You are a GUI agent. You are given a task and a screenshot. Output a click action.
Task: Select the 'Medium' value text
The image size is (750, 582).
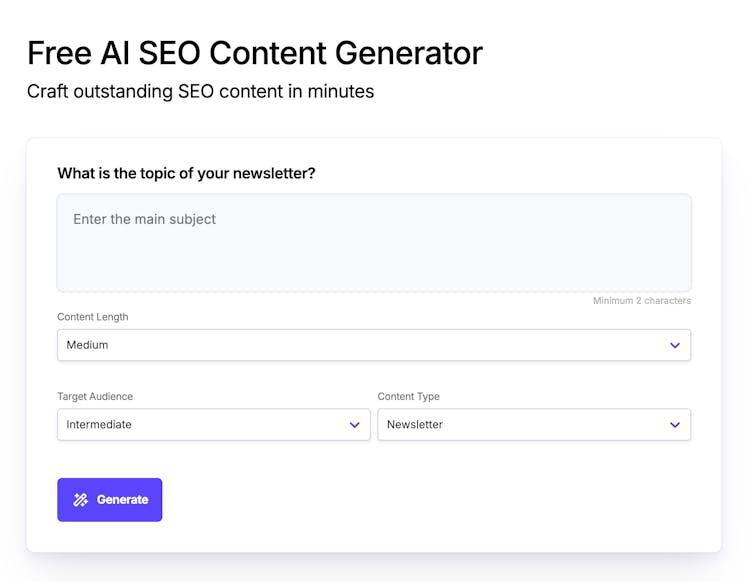coord(87,345)
